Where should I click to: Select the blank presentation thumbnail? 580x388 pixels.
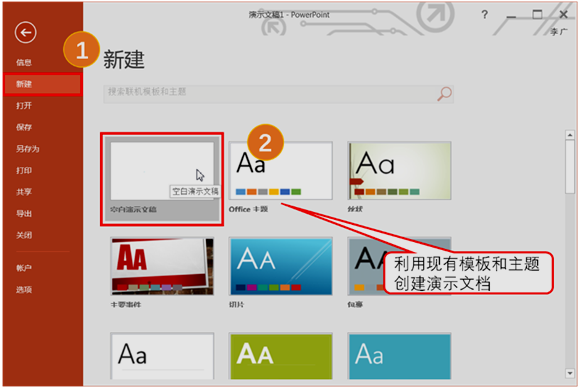coord(162,171)
